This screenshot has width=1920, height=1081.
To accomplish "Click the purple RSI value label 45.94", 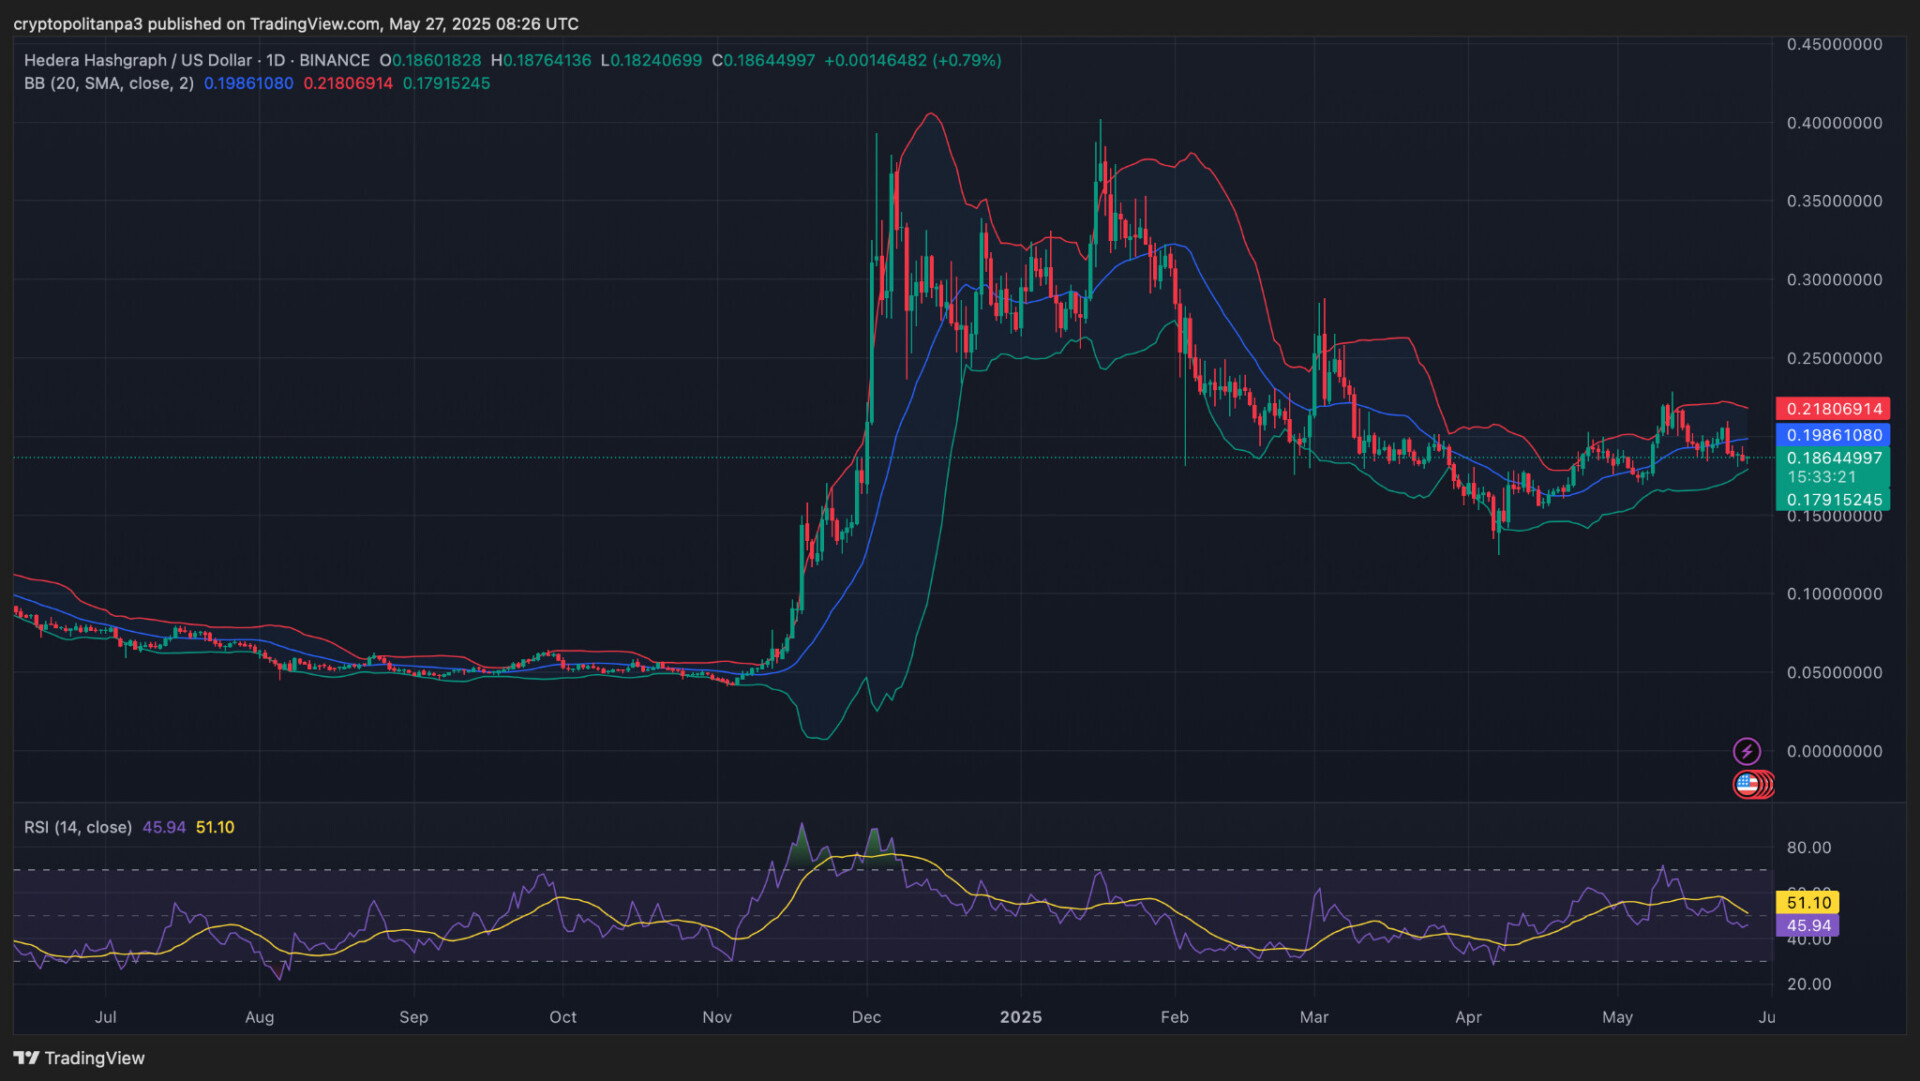I will (1808, 926).
